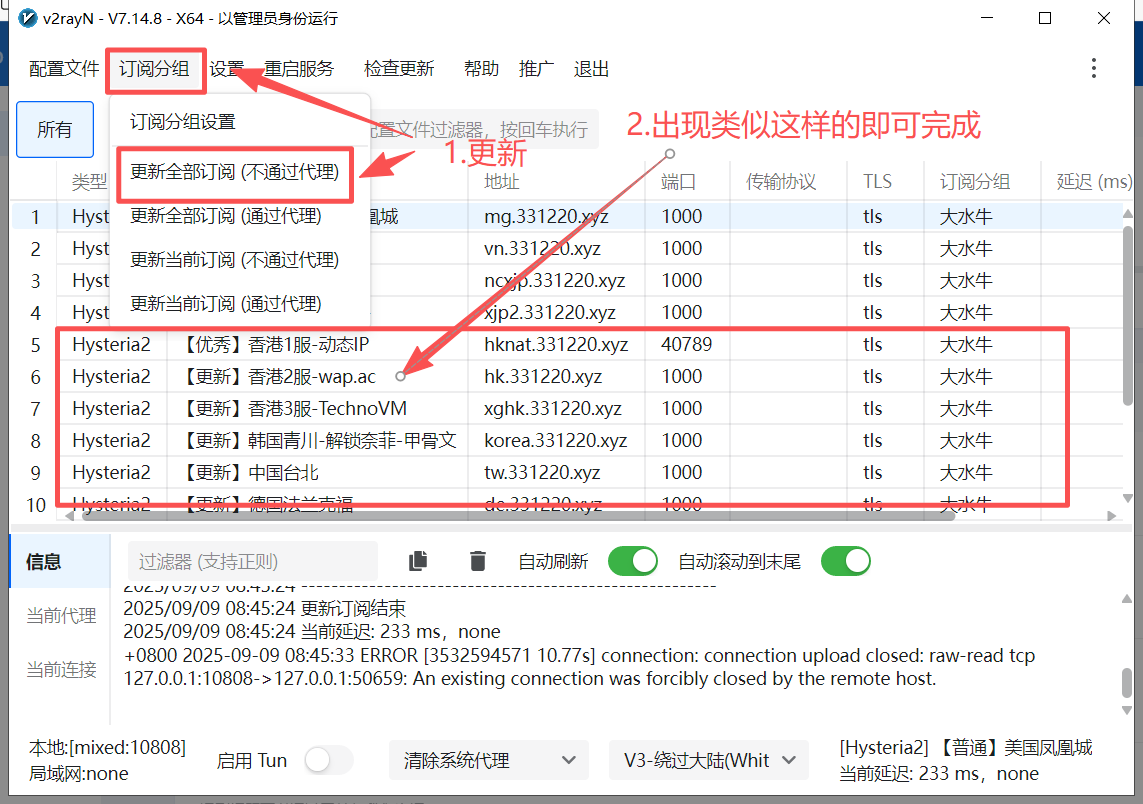
Task: Select 更新全部订阅 (不通过代理) menu entry
Action: click(x=234, y=172)
